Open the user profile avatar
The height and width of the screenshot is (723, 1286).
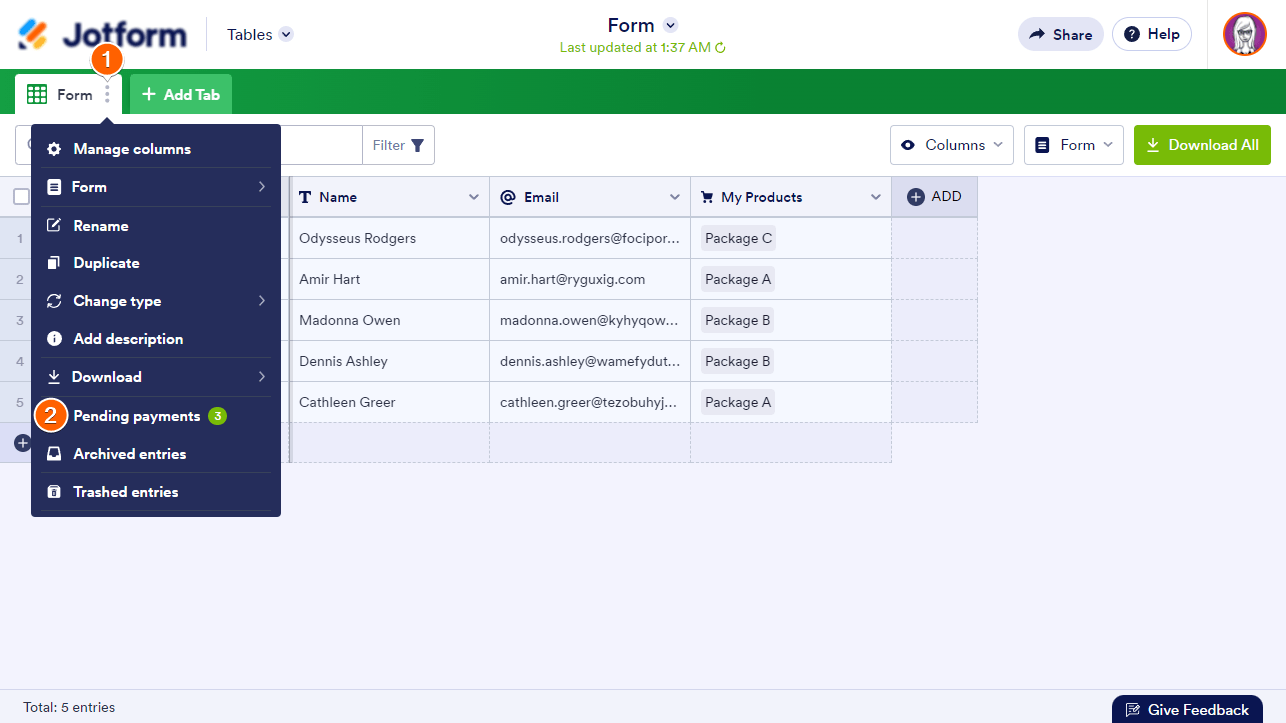[1244, 34]
